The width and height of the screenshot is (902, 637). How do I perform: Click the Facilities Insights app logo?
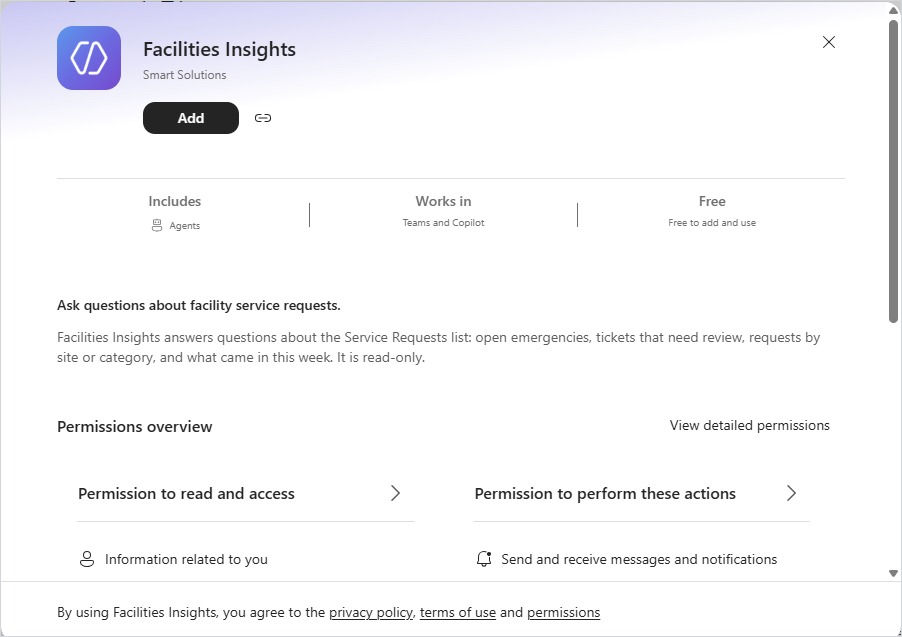(x=89, y=58)
